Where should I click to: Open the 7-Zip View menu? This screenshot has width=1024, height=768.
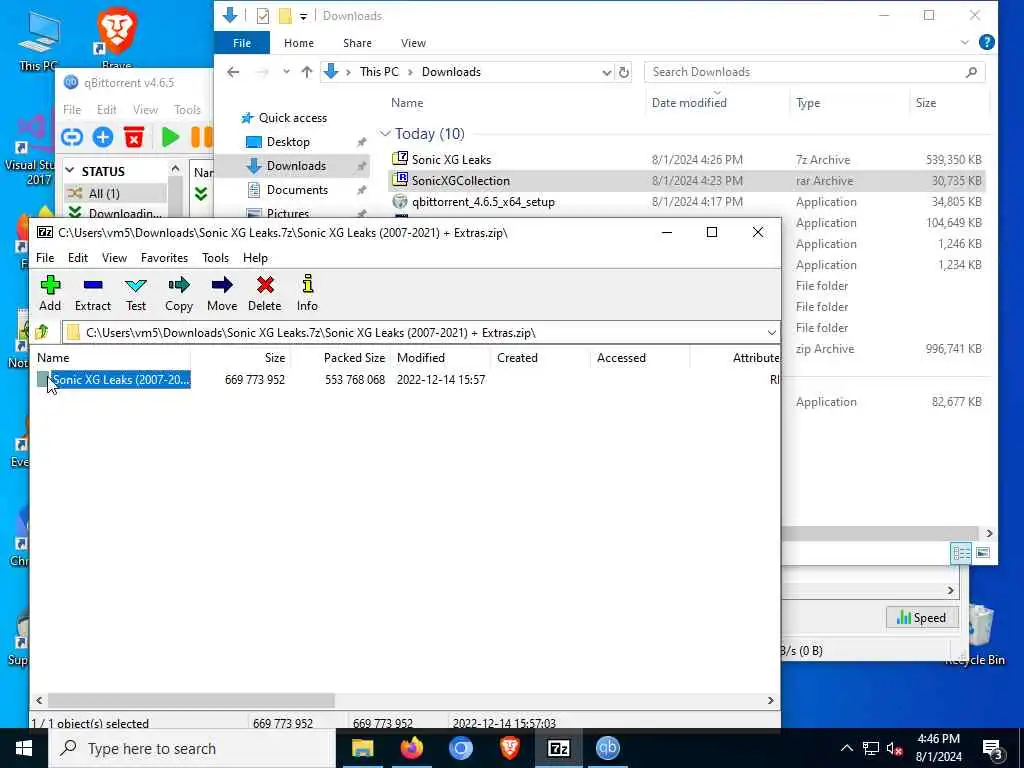click(x=114, y=258)
